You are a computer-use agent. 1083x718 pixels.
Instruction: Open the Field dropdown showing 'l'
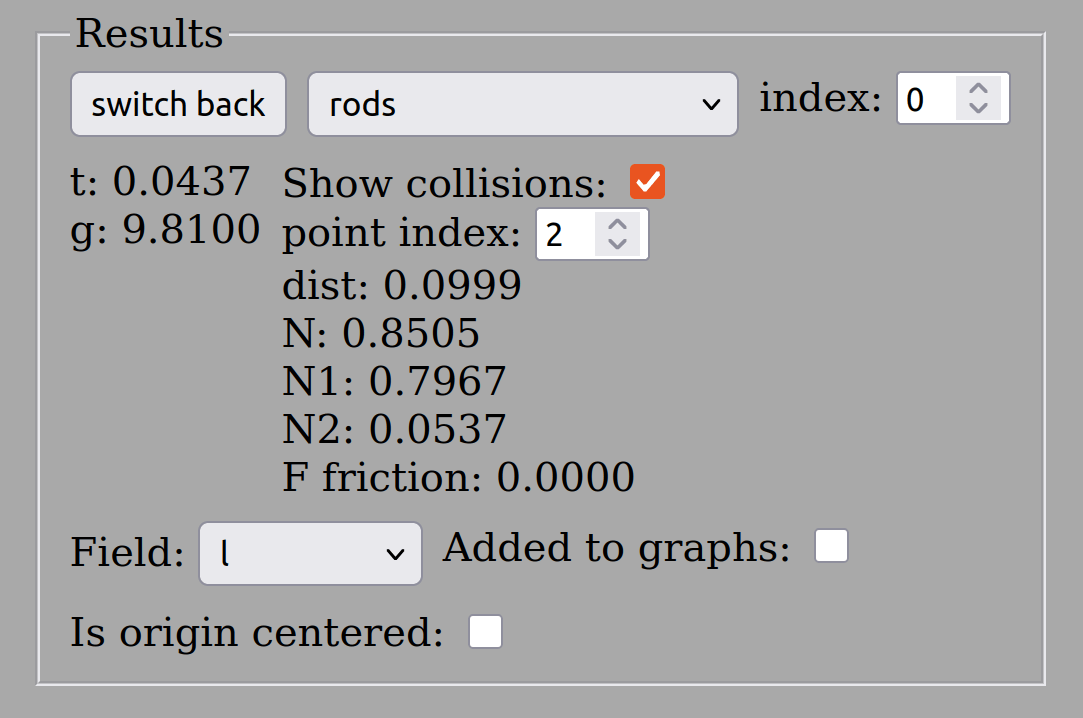[x=310, y=554]
